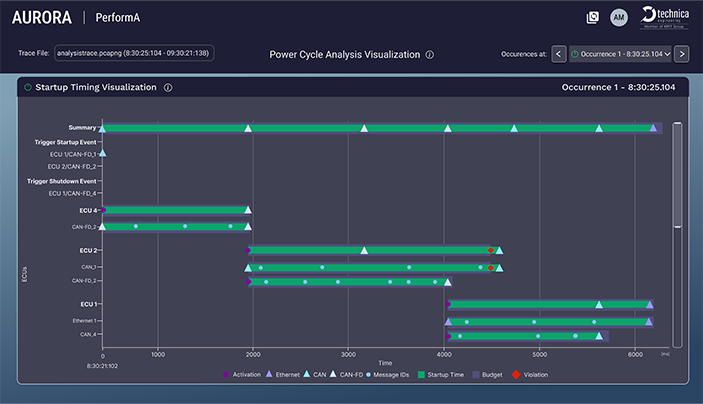Image resolution: width=703 pixels, height=404 pixels.
Task: Go to previous occurrence with left arrow
Action: click(x=559, y=54)
